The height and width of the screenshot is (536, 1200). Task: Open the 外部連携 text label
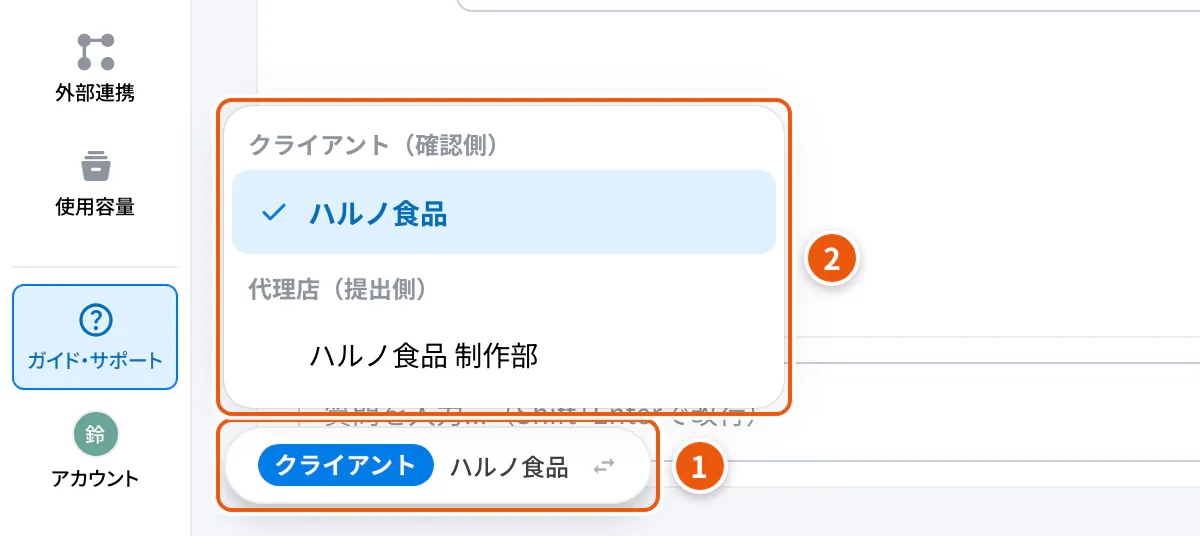(x=95, y=93)
